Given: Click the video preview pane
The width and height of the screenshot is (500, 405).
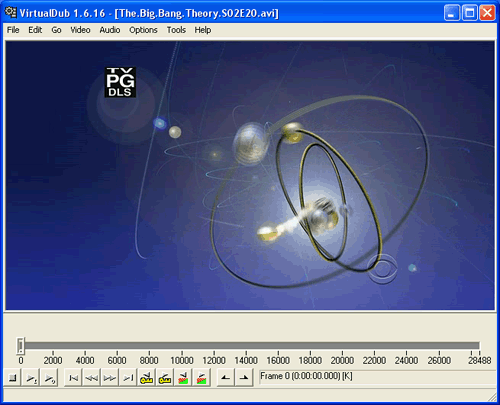Looking at the screenshot, I should coord(250,176).
